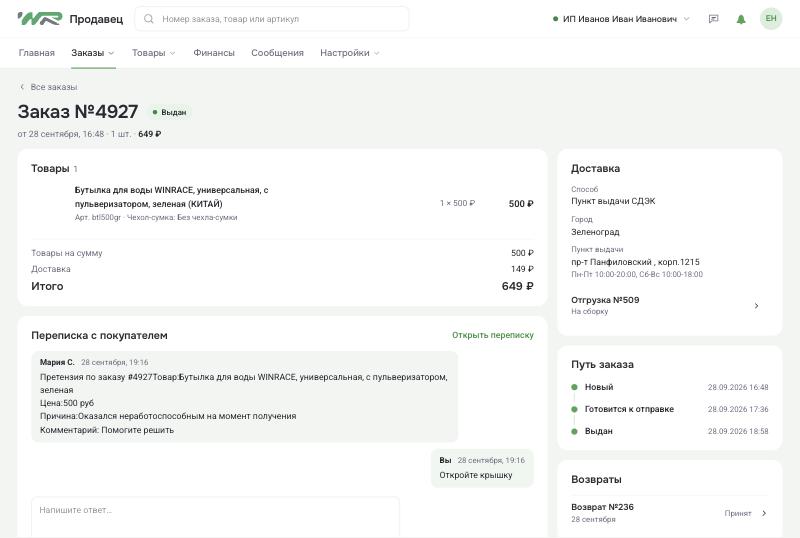Open the Бутылка для воды WINRACE product
This screenshot has width=800, height=538.
171,197
